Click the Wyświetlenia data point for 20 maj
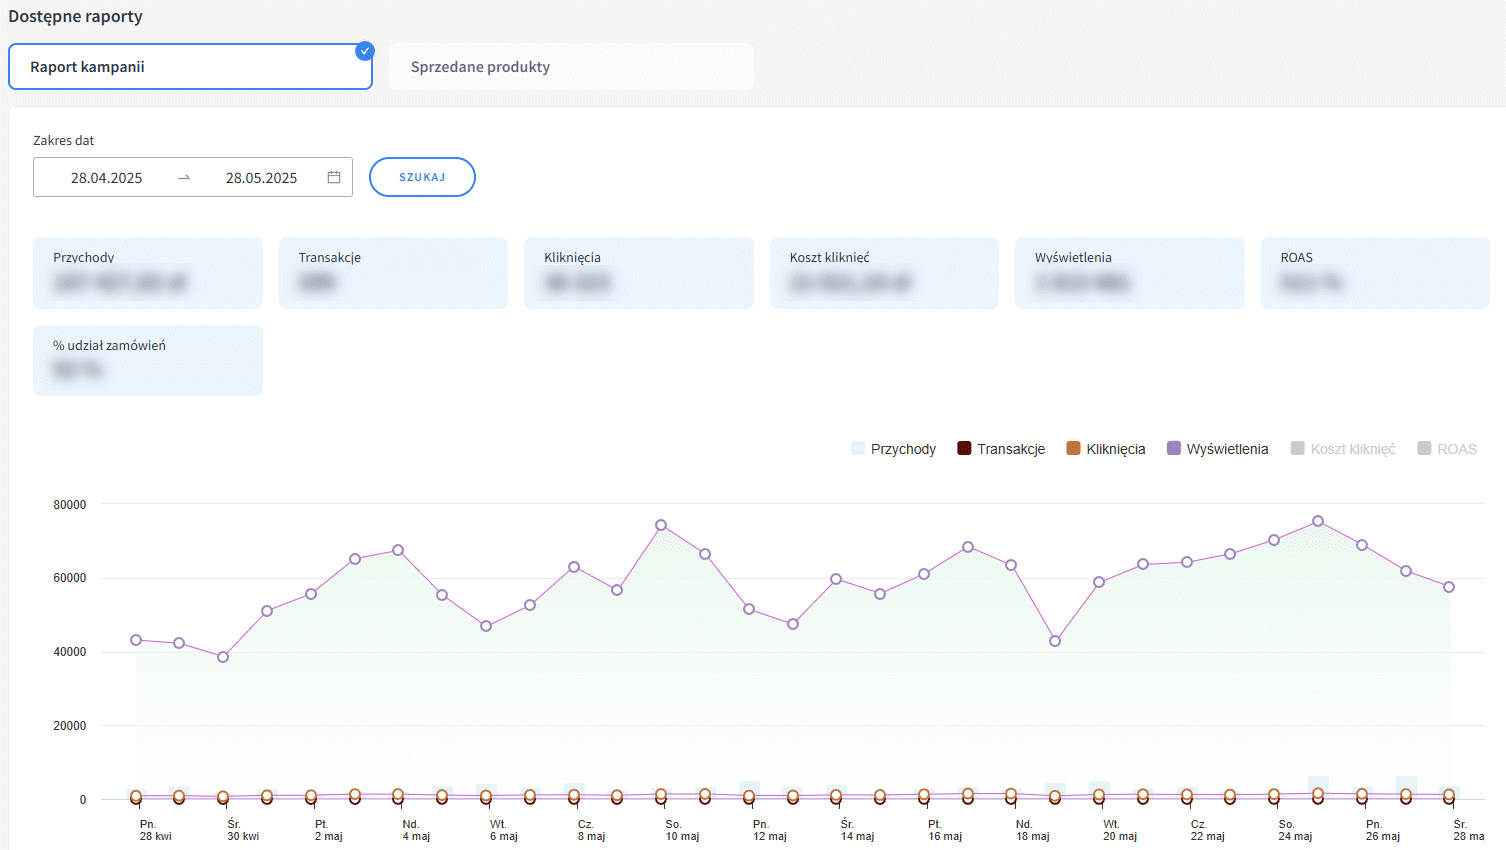The height and width of the screenshot is (850, 1506). point(1099,582)
